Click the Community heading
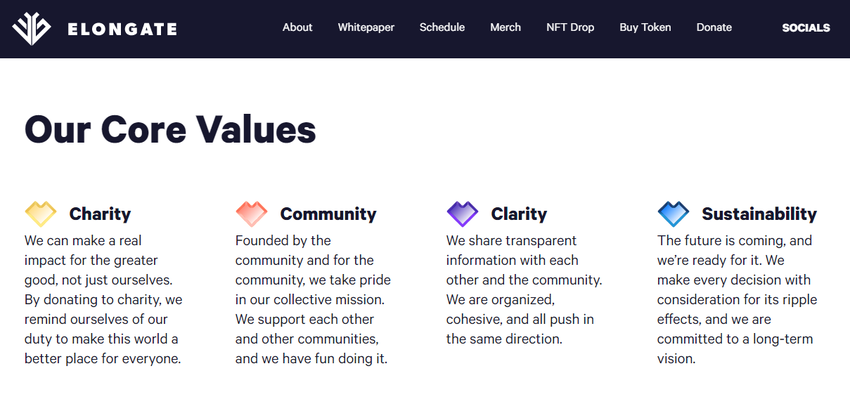 328,214
